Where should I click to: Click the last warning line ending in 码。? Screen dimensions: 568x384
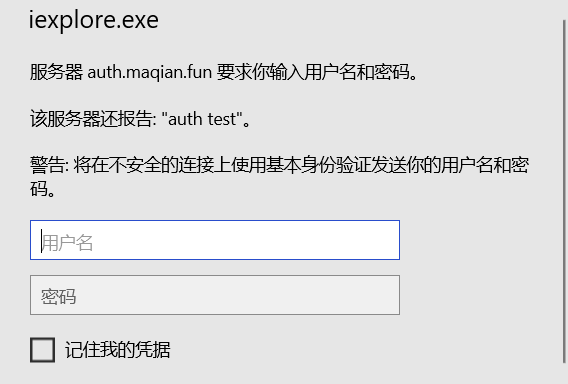pyautogui.click(x=43, y=189)
